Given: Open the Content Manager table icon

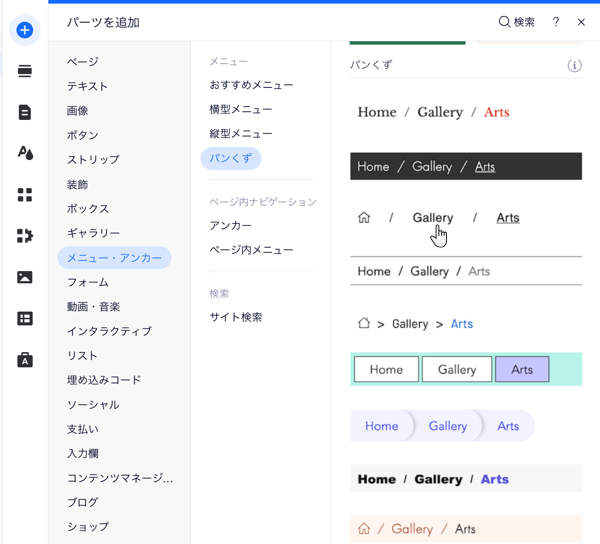Looking at the screenshot, I should 25,318.
